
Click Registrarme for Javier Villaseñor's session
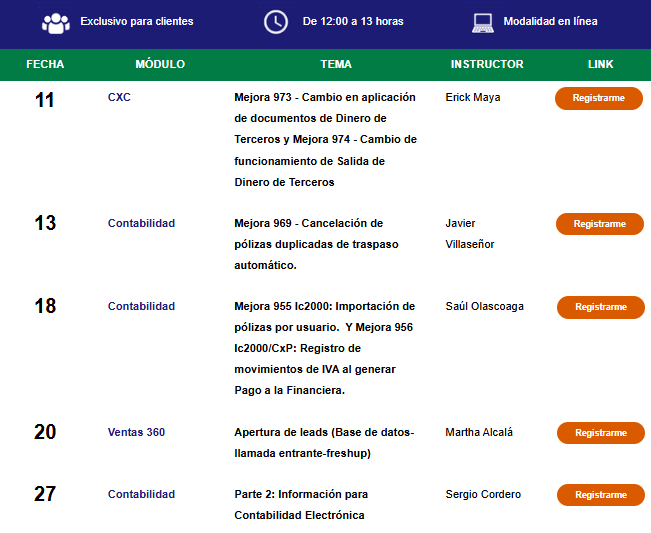[x=600, y=224]
